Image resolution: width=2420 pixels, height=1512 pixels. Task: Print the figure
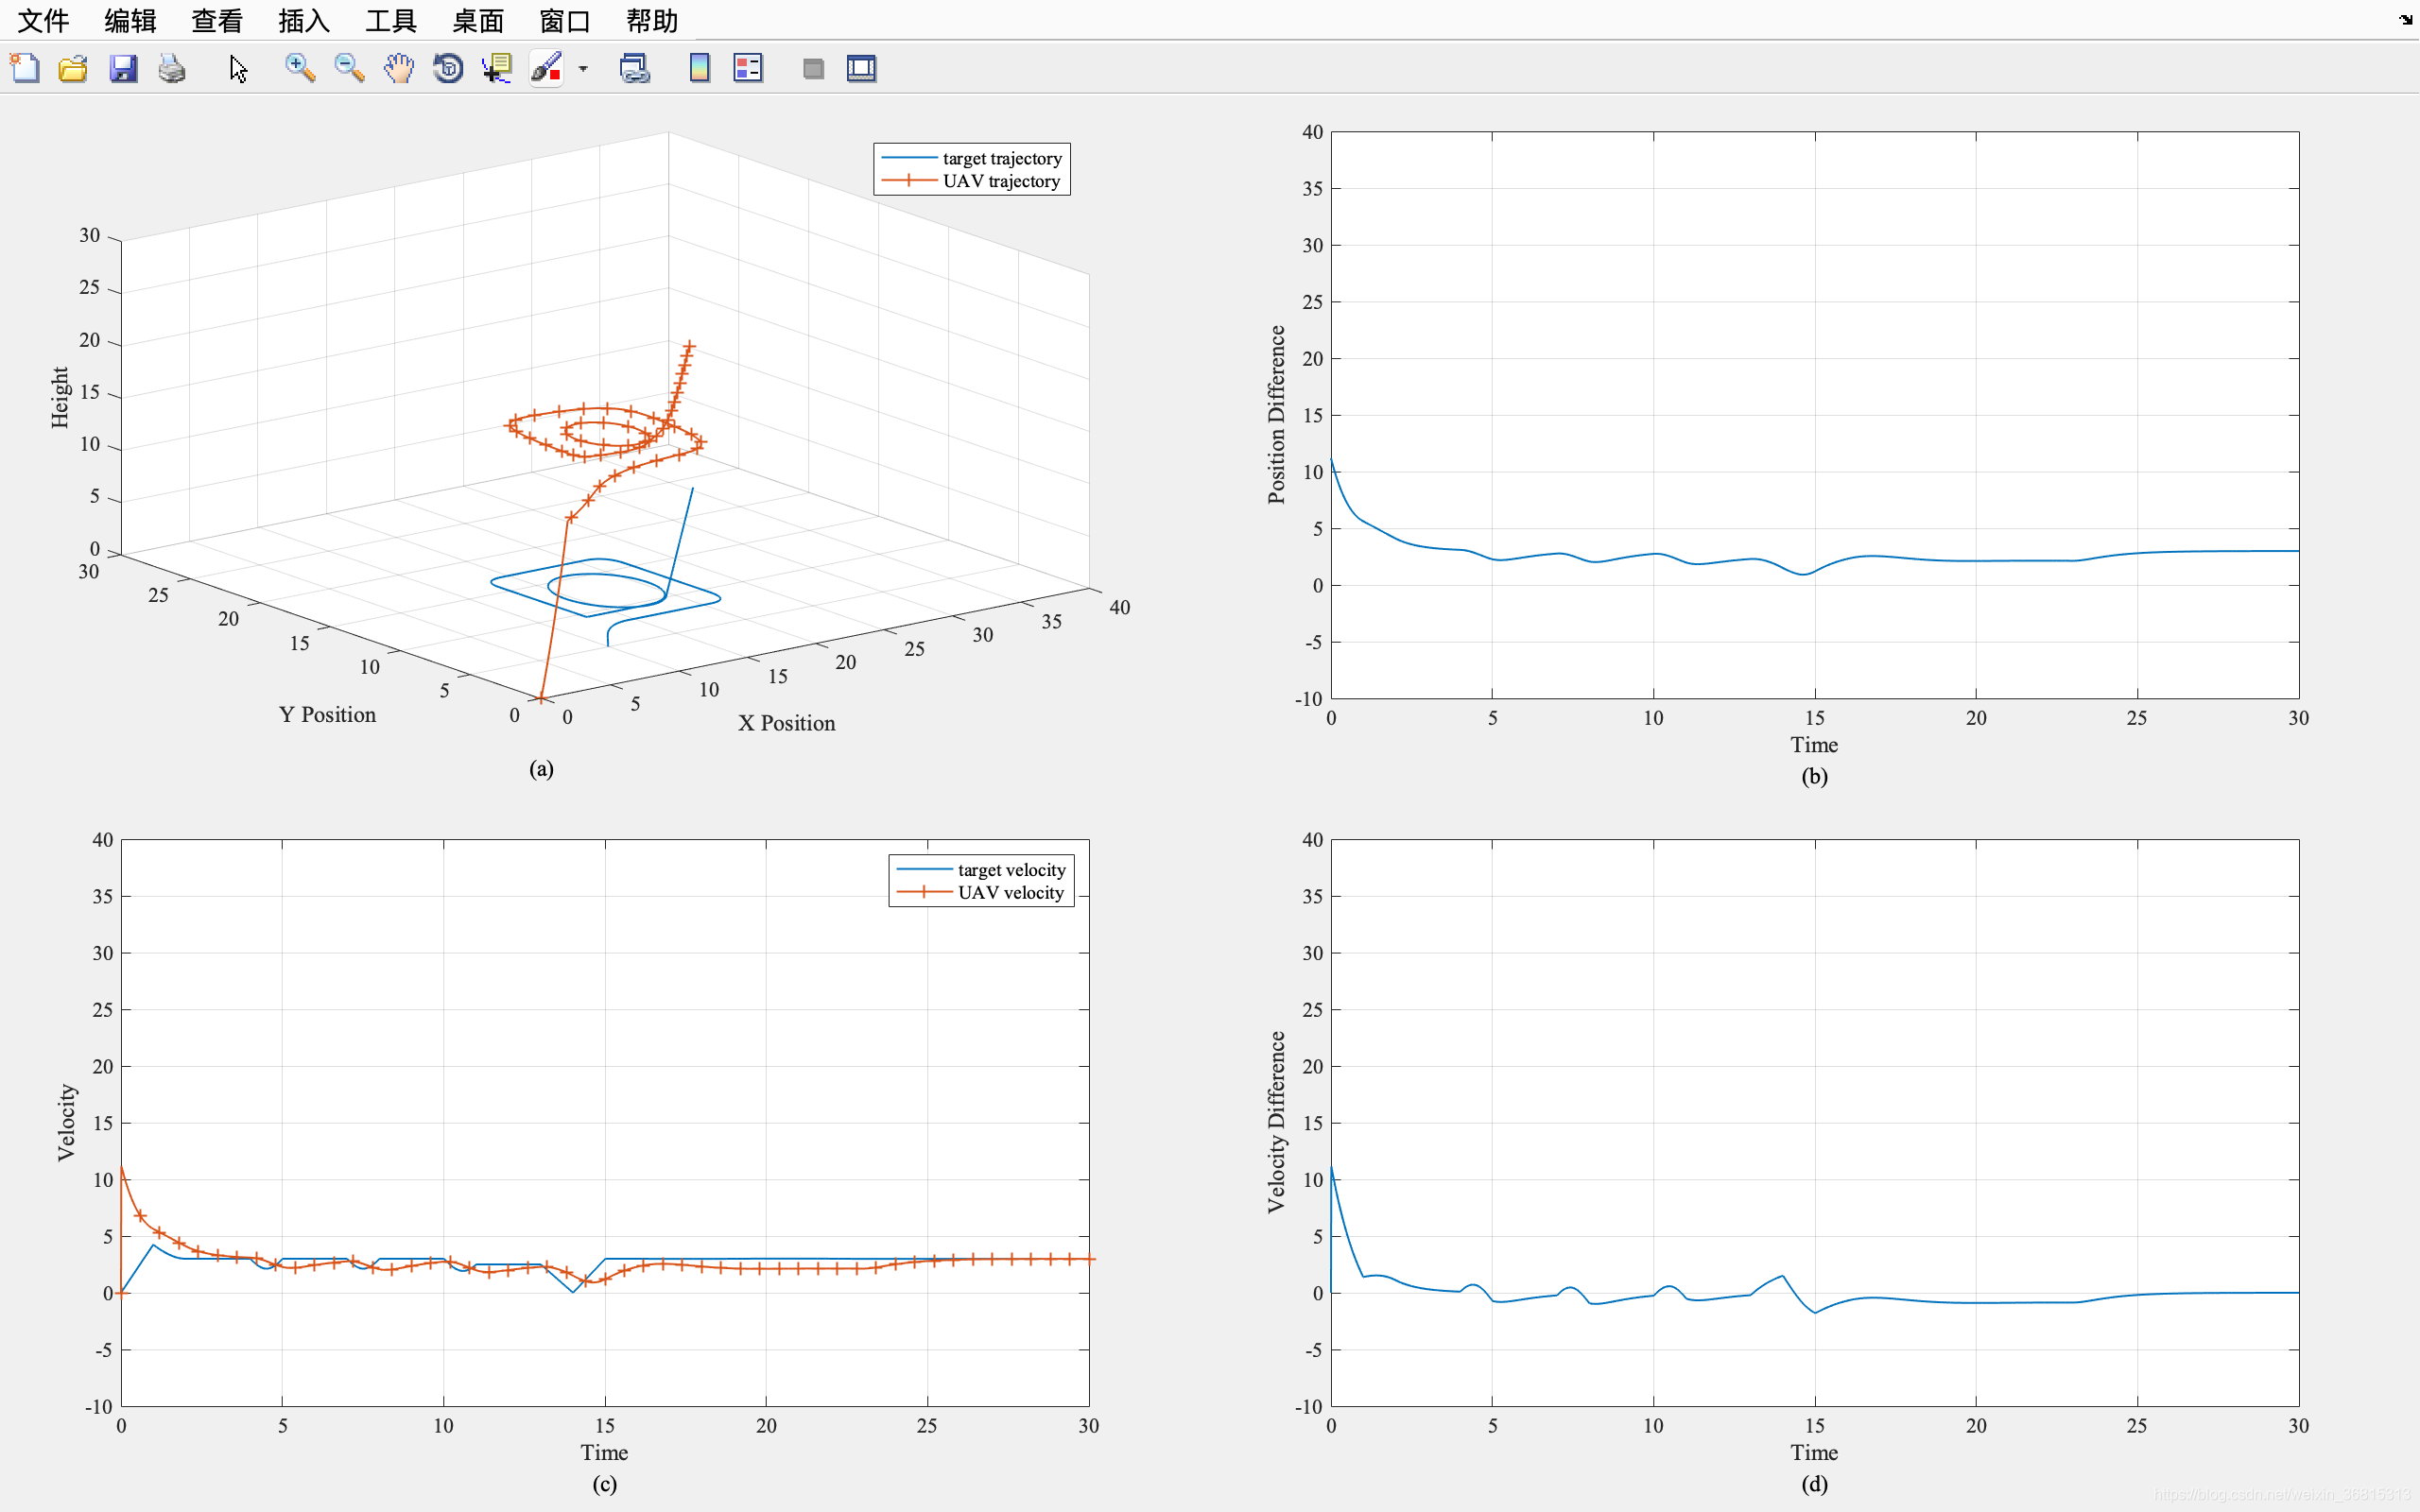[170, 68]
